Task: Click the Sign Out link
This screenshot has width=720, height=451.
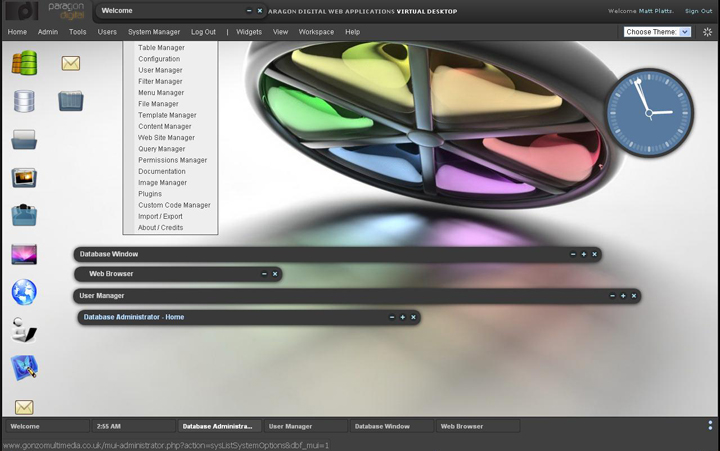Action: tap(698, 11)
